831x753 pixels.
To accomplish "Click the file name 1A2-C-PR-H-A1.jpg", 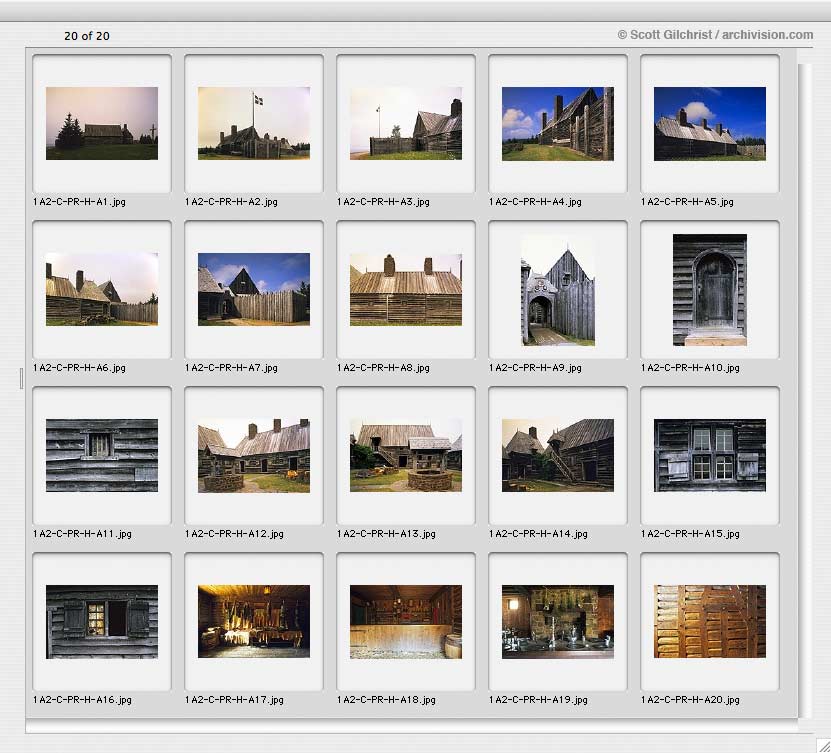I will click(79, 202).
